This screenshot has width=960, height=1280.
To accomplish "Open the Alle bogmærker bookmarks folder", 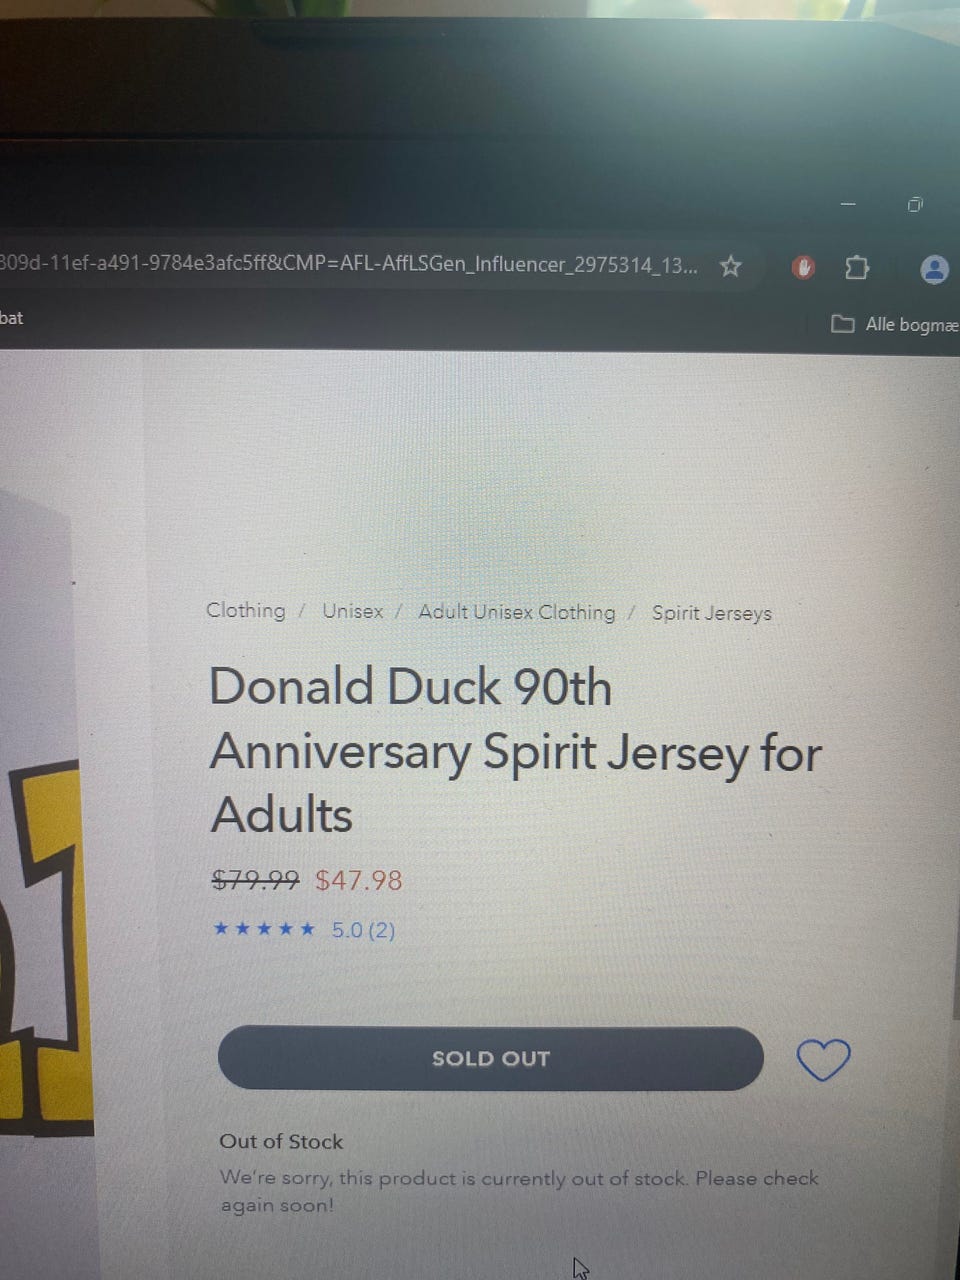I will click(x=895, y=324).
